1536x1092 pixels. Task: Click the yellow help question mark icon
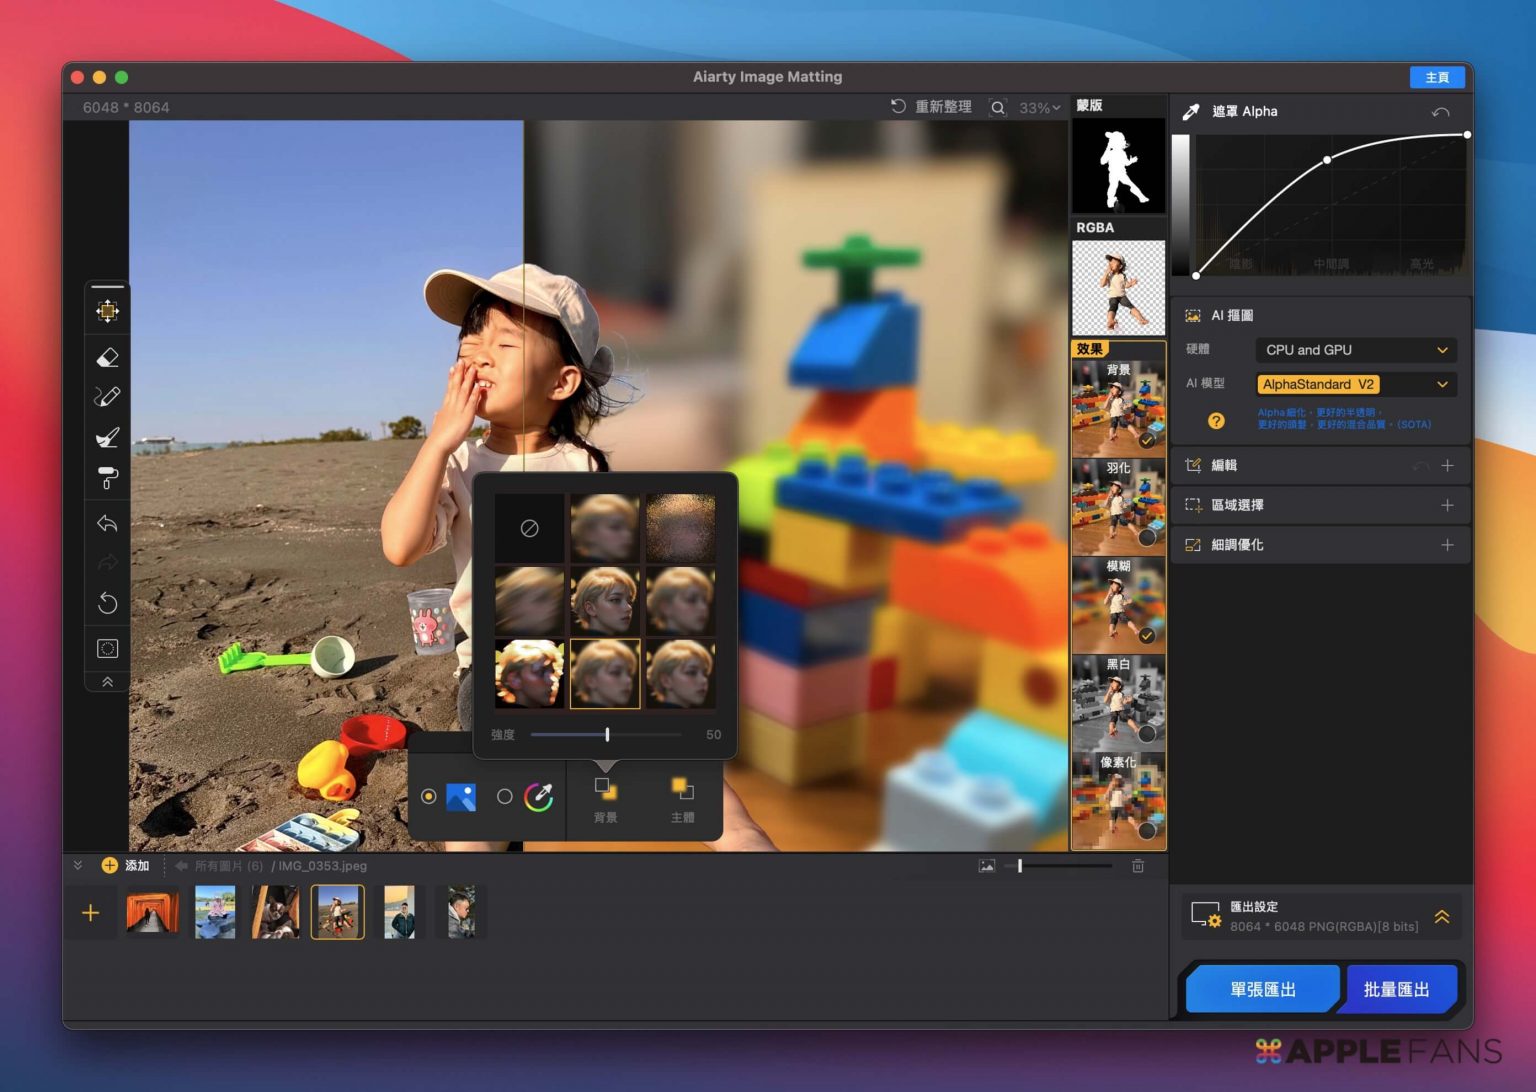point(1216,421)
